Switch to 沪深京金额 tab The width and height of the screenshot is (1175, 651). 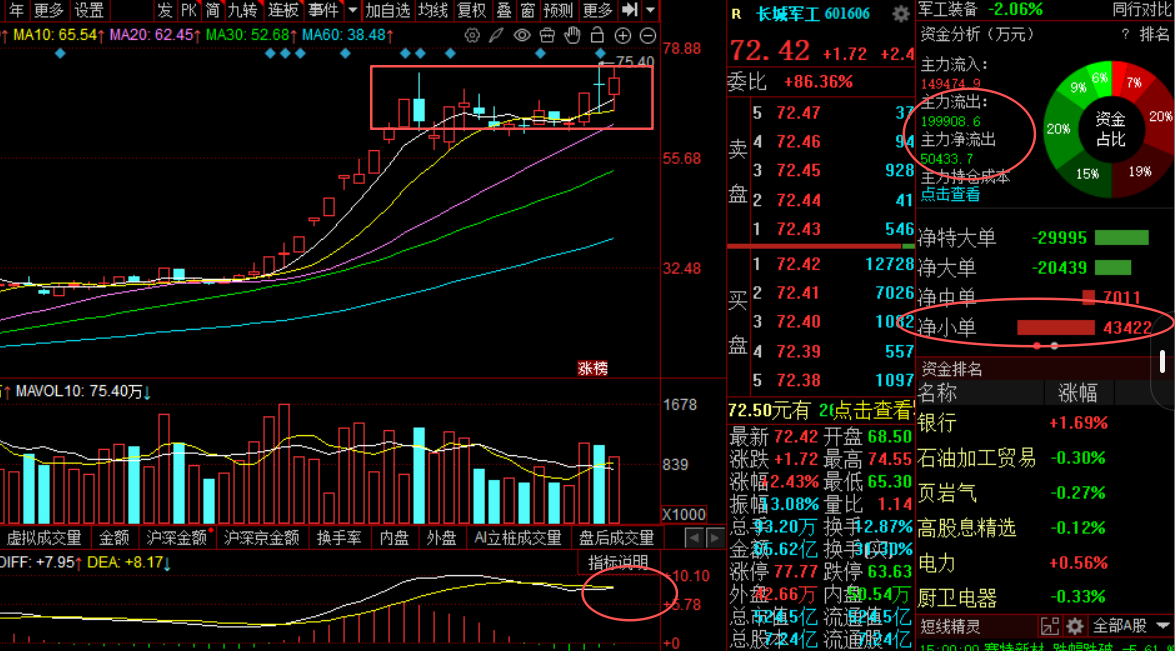(262, 538)
